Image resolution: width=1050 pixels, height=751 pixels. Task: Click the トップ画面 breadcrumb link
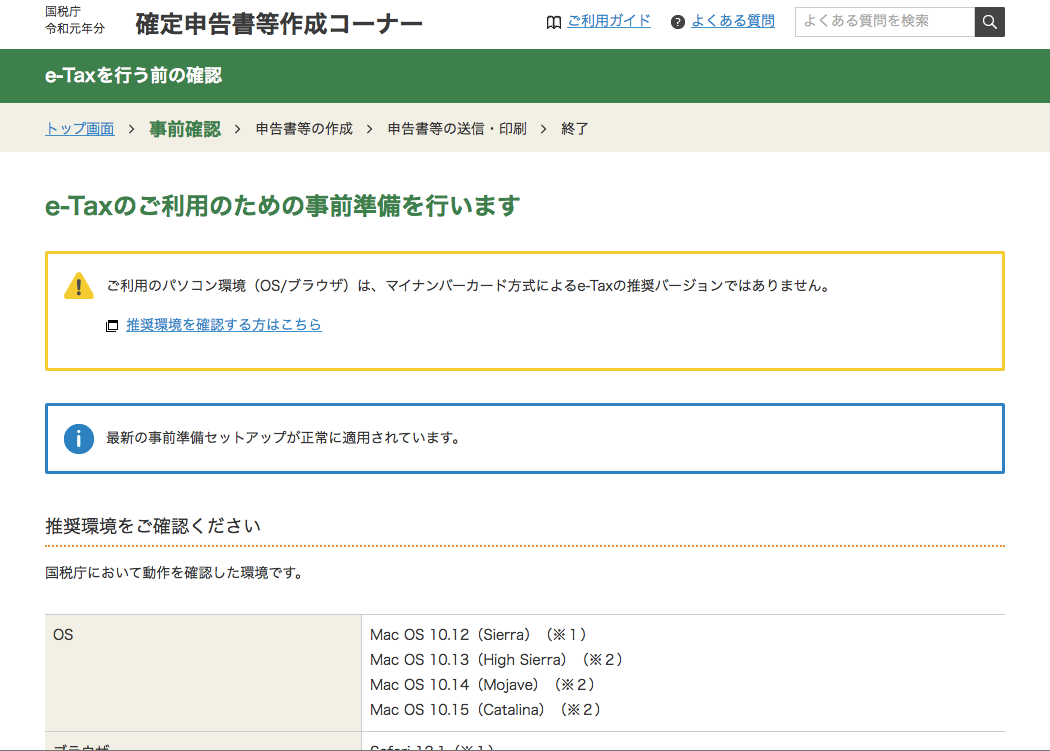tap(78, 128)
